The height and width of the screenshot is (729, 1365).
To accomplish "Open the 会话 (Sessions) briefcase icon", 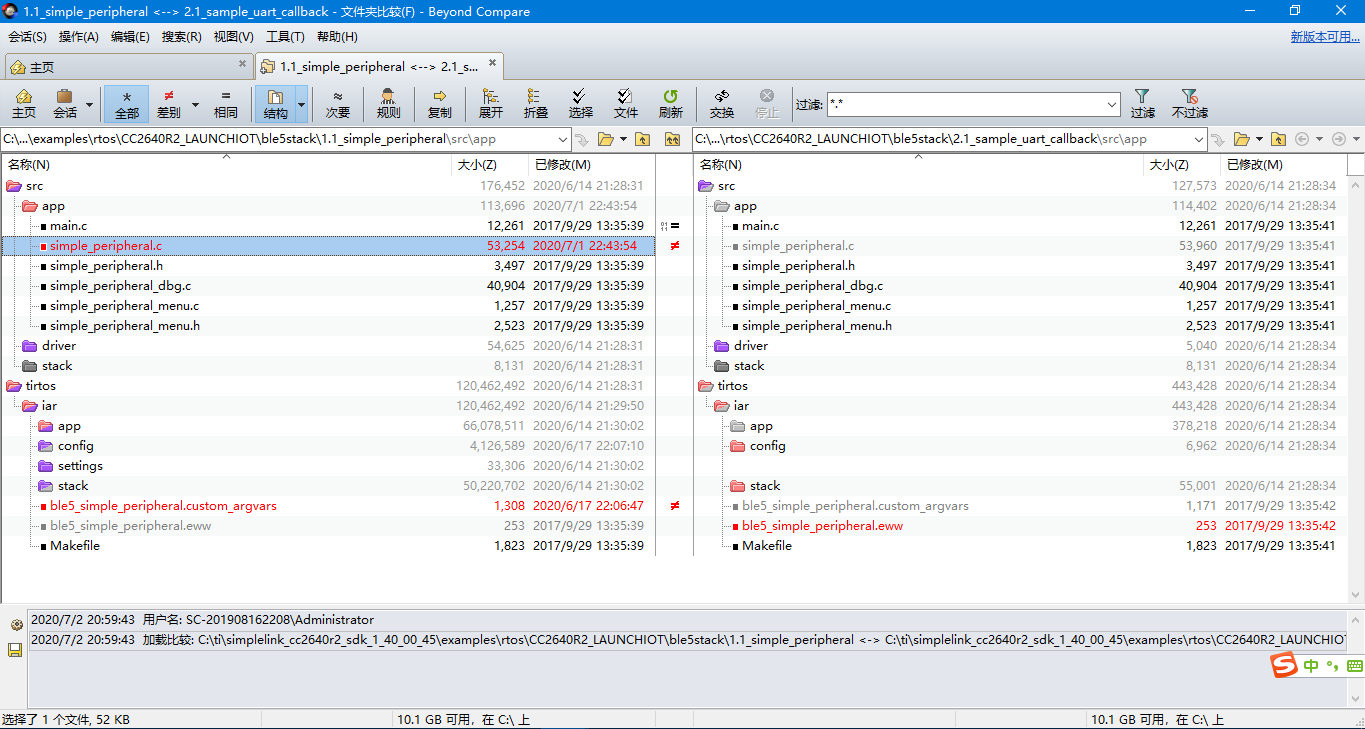I will point(65,104).
